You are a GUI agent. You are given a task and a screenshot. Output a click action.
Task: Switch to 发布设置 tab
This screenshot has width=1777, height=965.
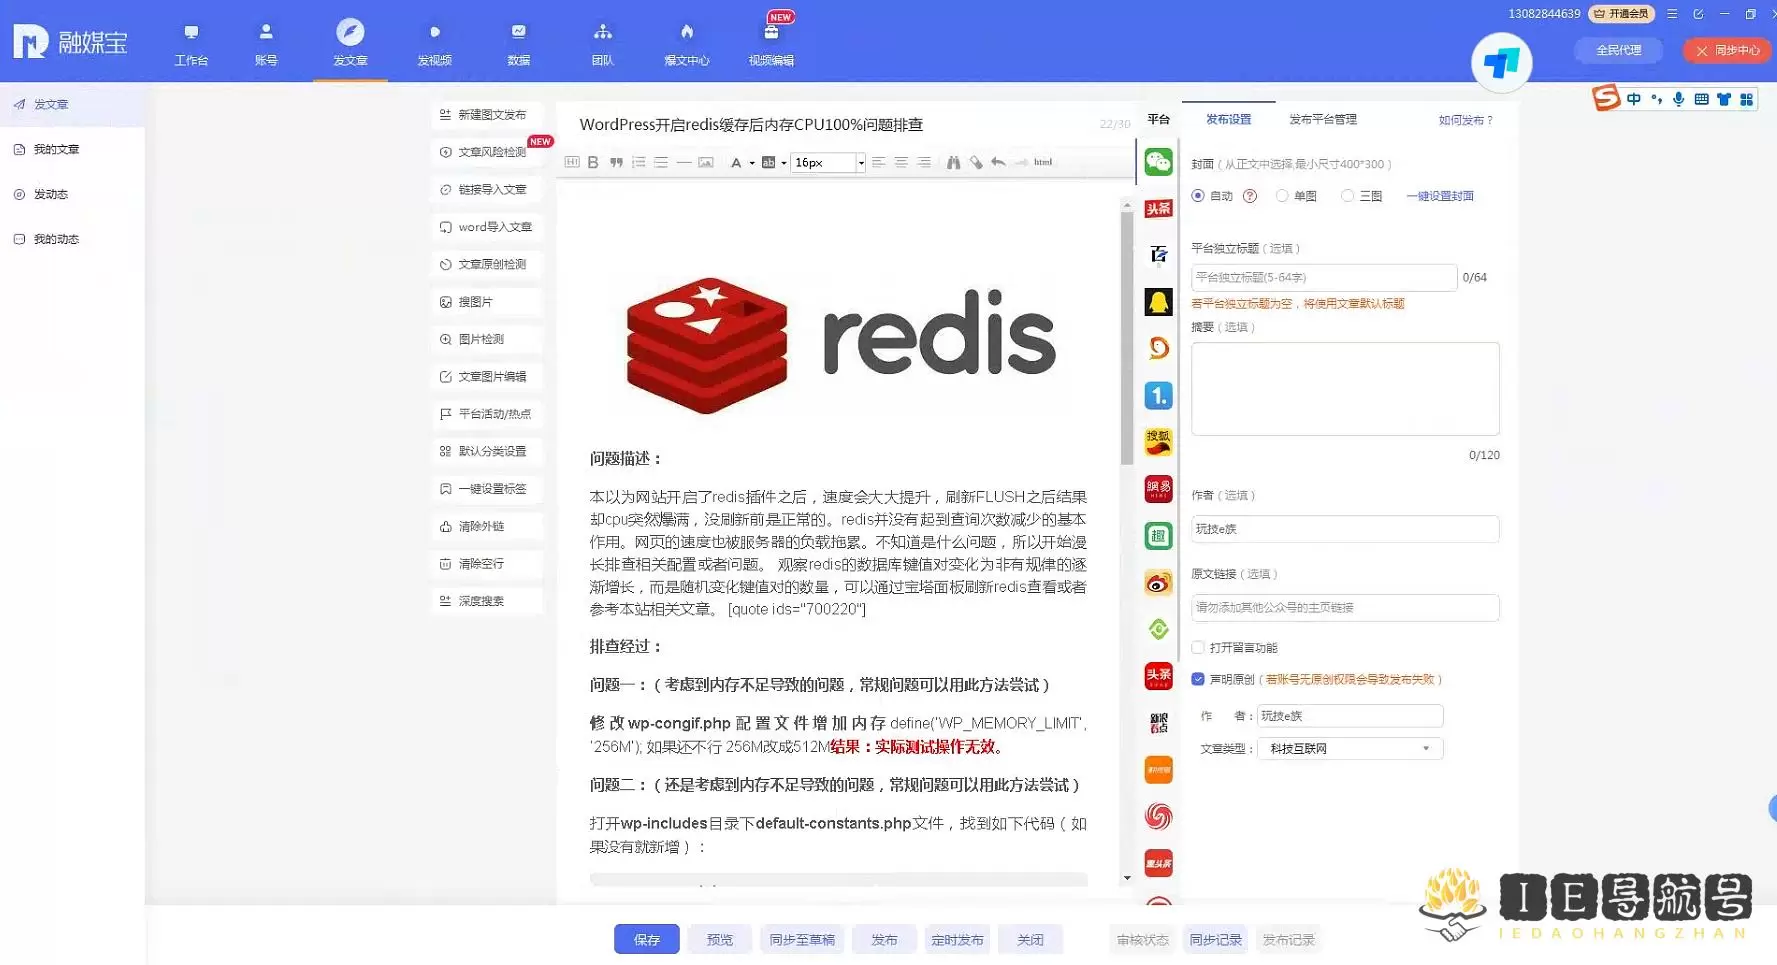(1228, 119)
